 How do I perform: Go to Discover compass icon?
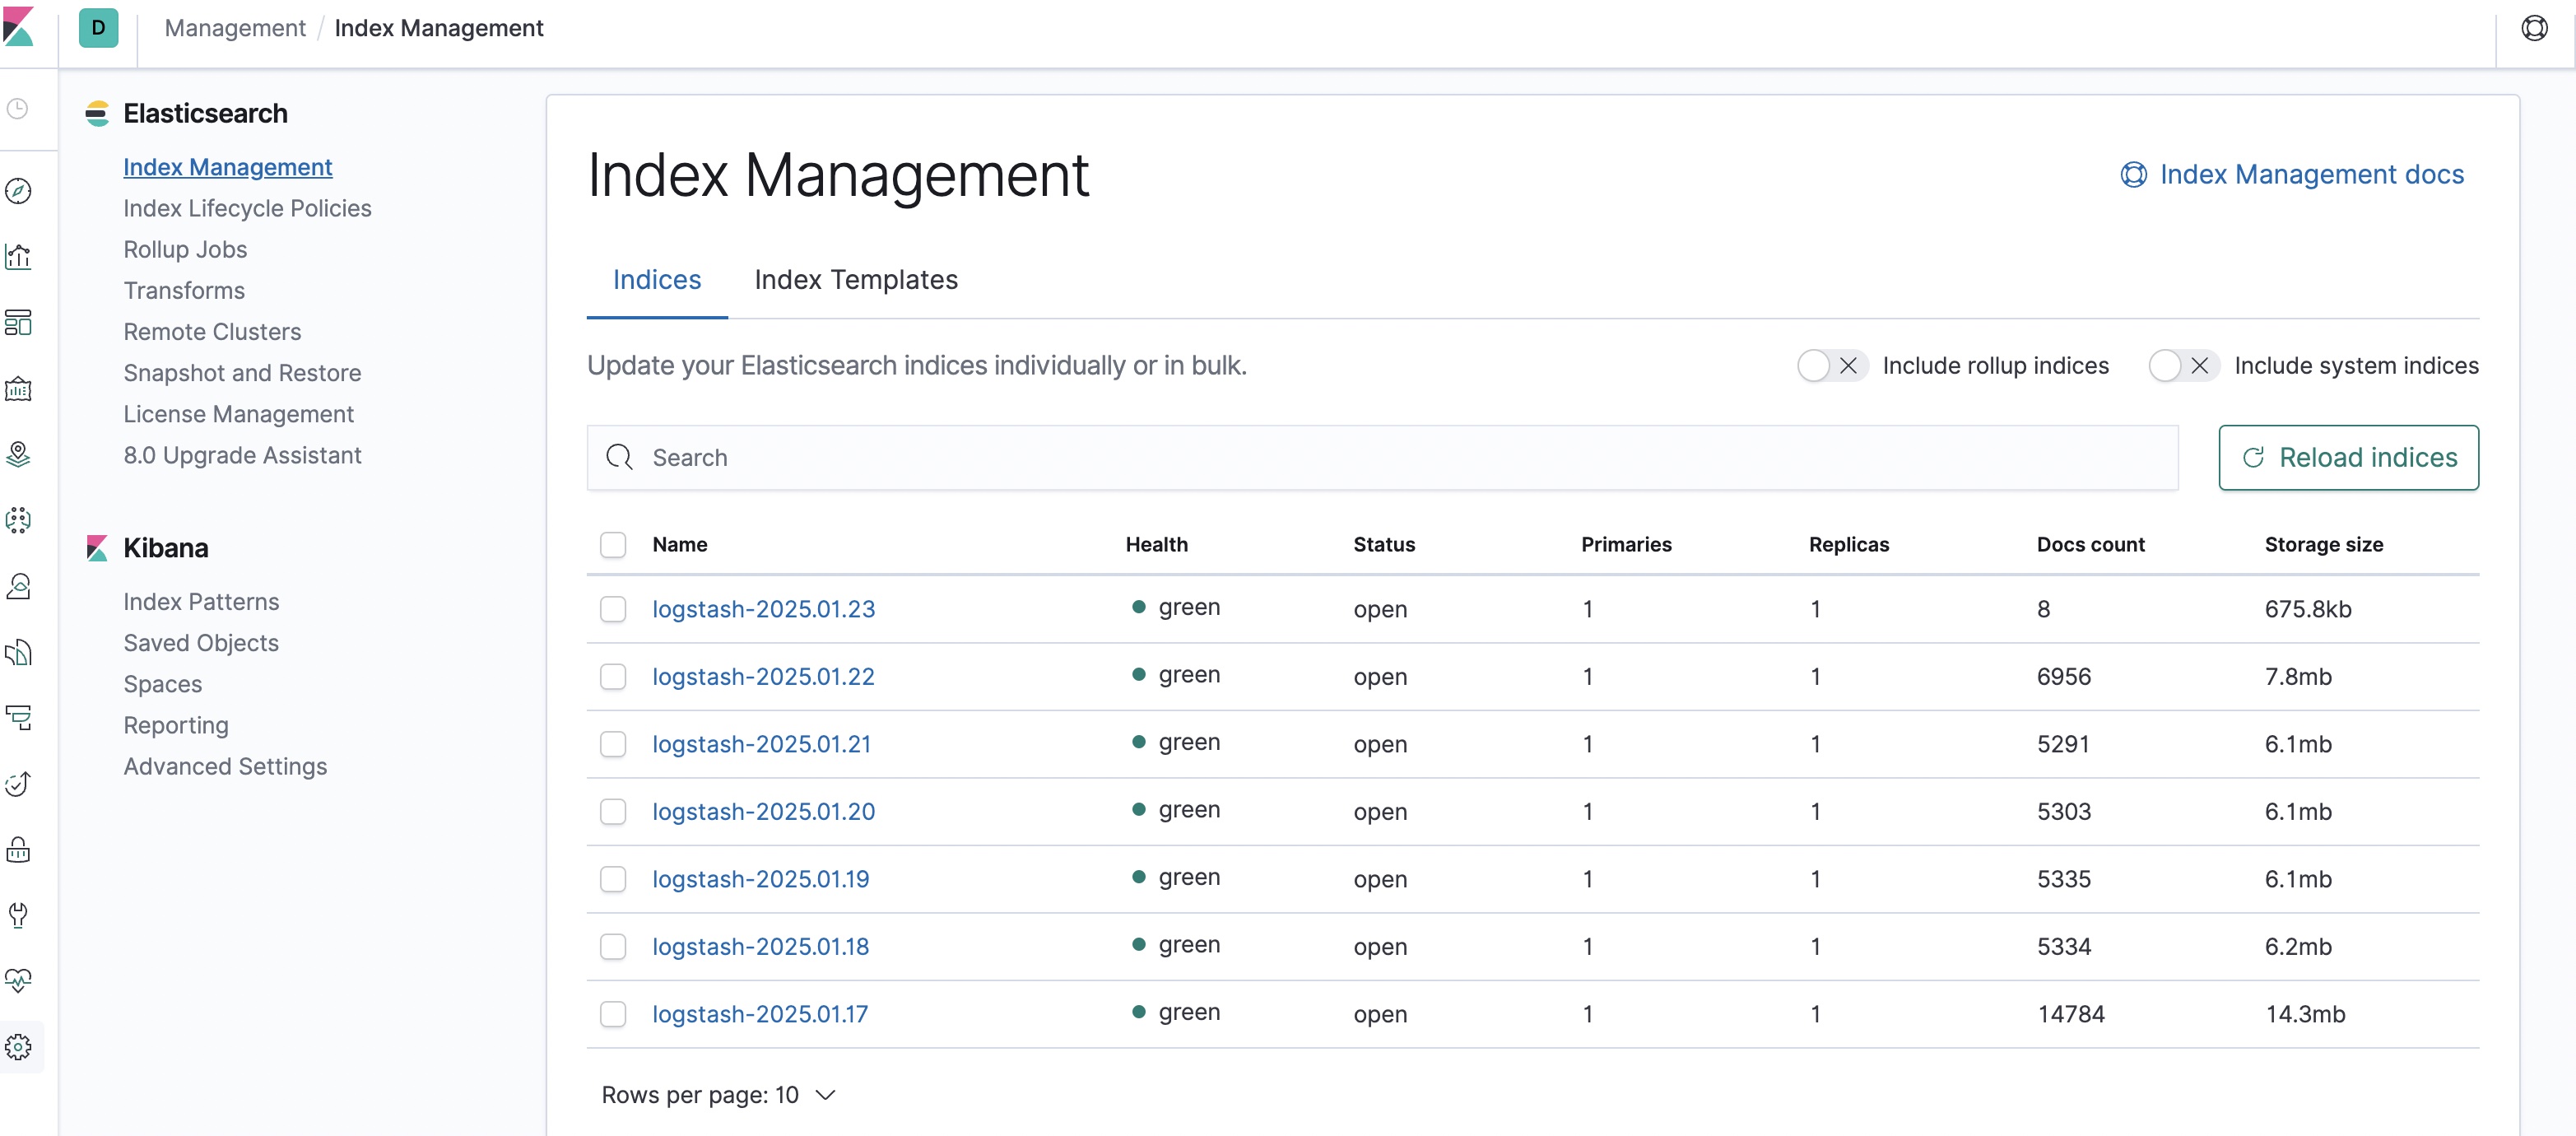(18, 190)
